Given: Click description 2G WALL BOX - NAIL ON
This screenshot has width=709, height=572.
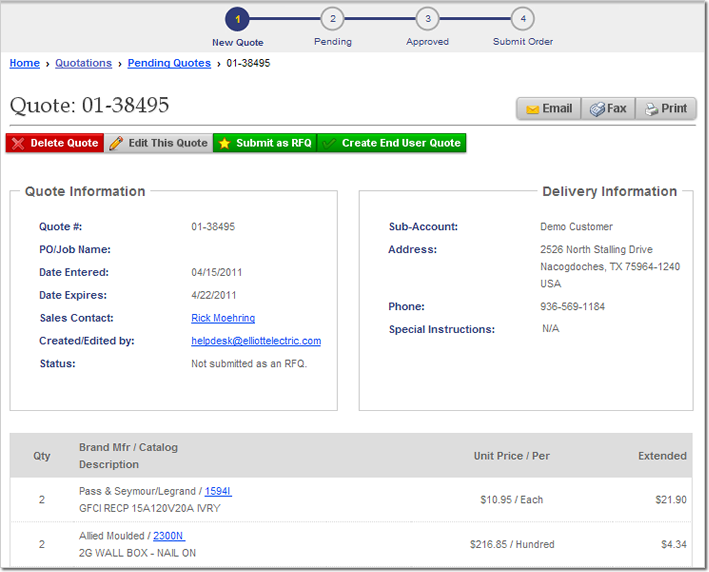Looking at the screenshot, I should pos(137,553).
